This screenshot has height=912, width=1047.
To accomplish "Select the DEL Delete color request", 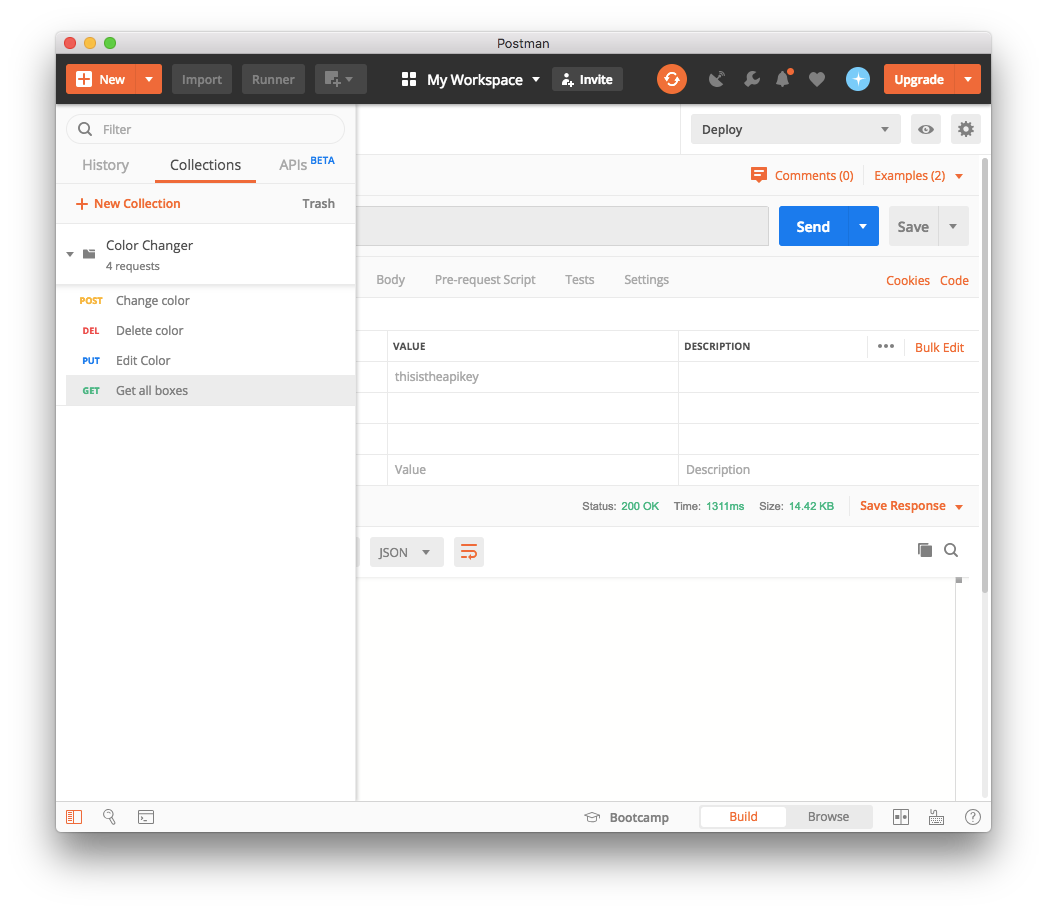I will (x=210, y=330).
